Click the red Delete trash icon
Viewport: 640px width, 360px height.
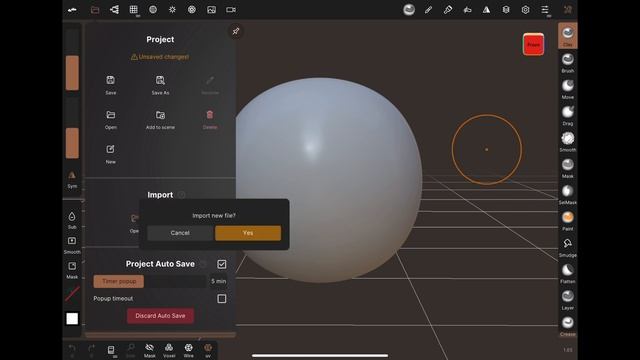210,115
